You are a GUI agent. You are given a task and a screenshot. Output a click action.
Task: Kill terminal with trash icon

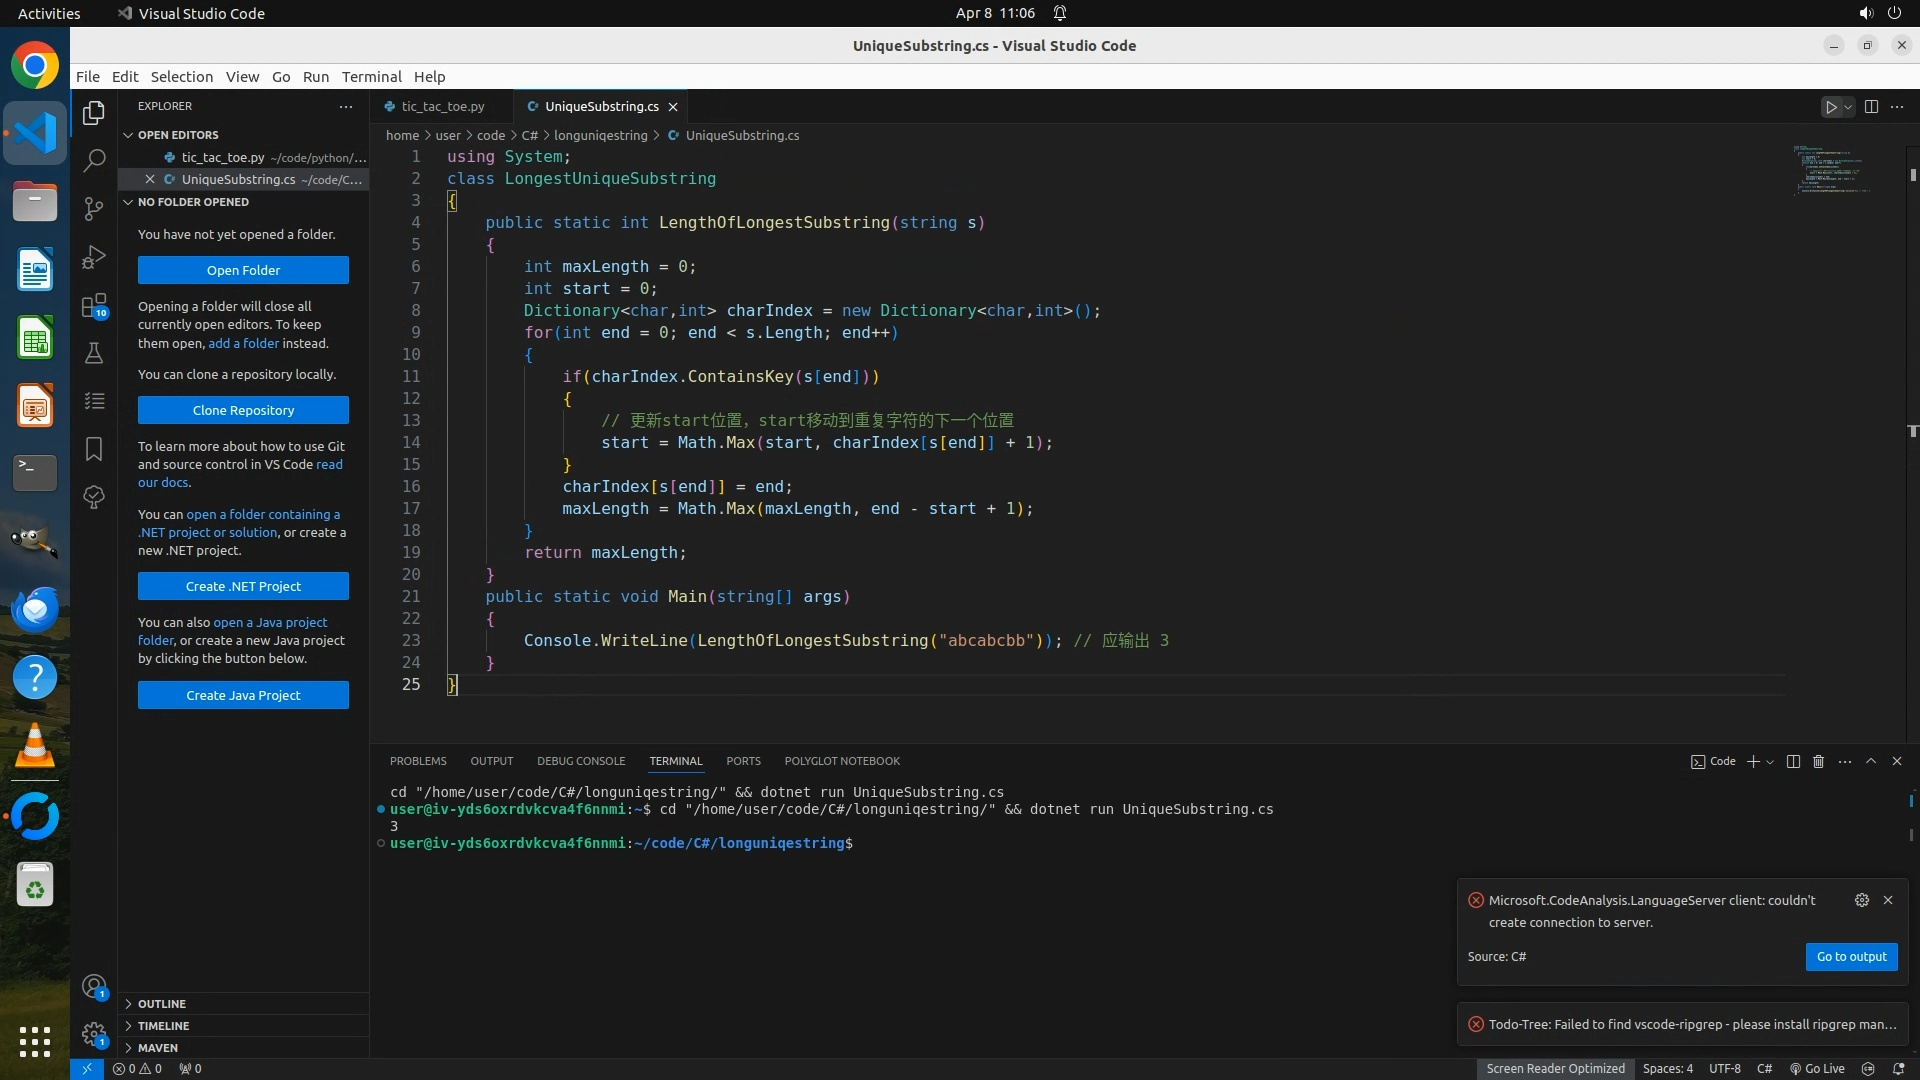pos(1819,761)
